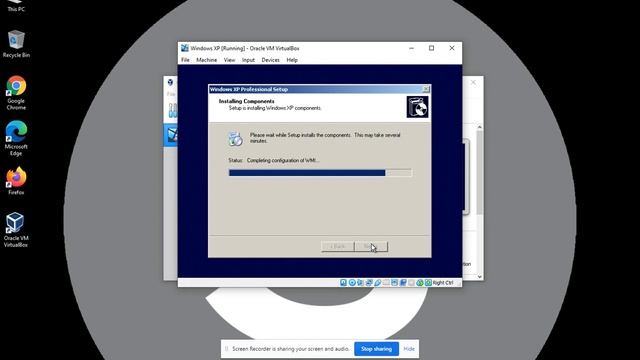Click the display settings indicator in VirtualBox status bar
The width and height of the screenshot is (640, 360).
point(394,282)
